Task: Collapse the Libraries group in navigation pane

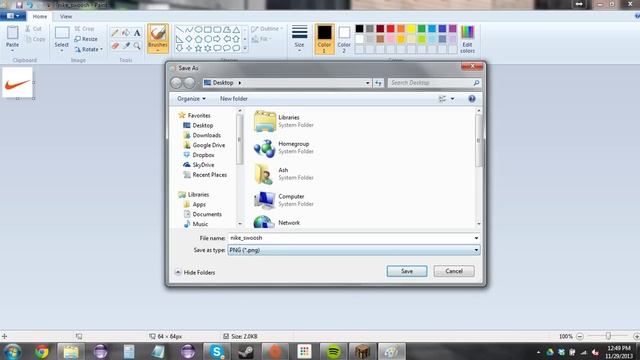Action: click(x=194, y=194)
